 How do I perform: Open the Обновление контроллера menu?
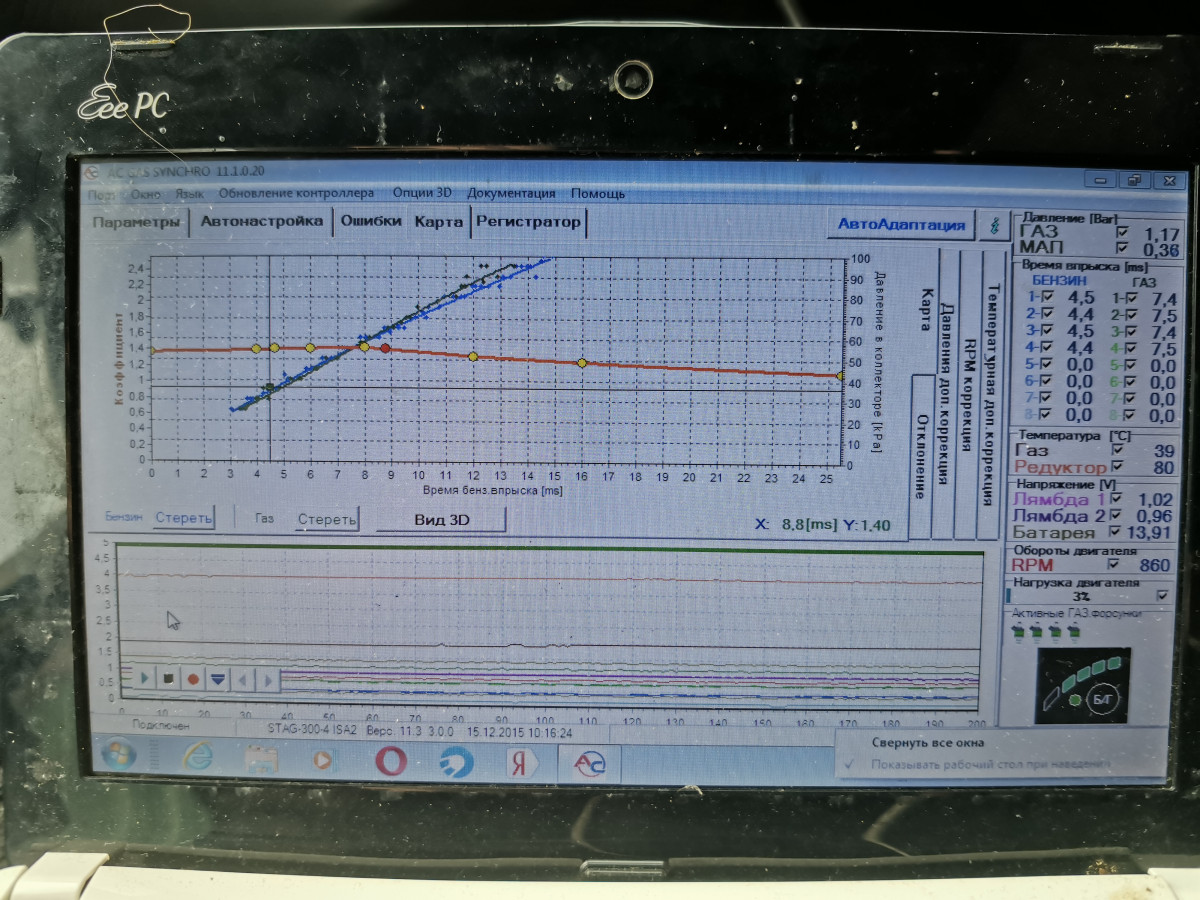(297, 192)
